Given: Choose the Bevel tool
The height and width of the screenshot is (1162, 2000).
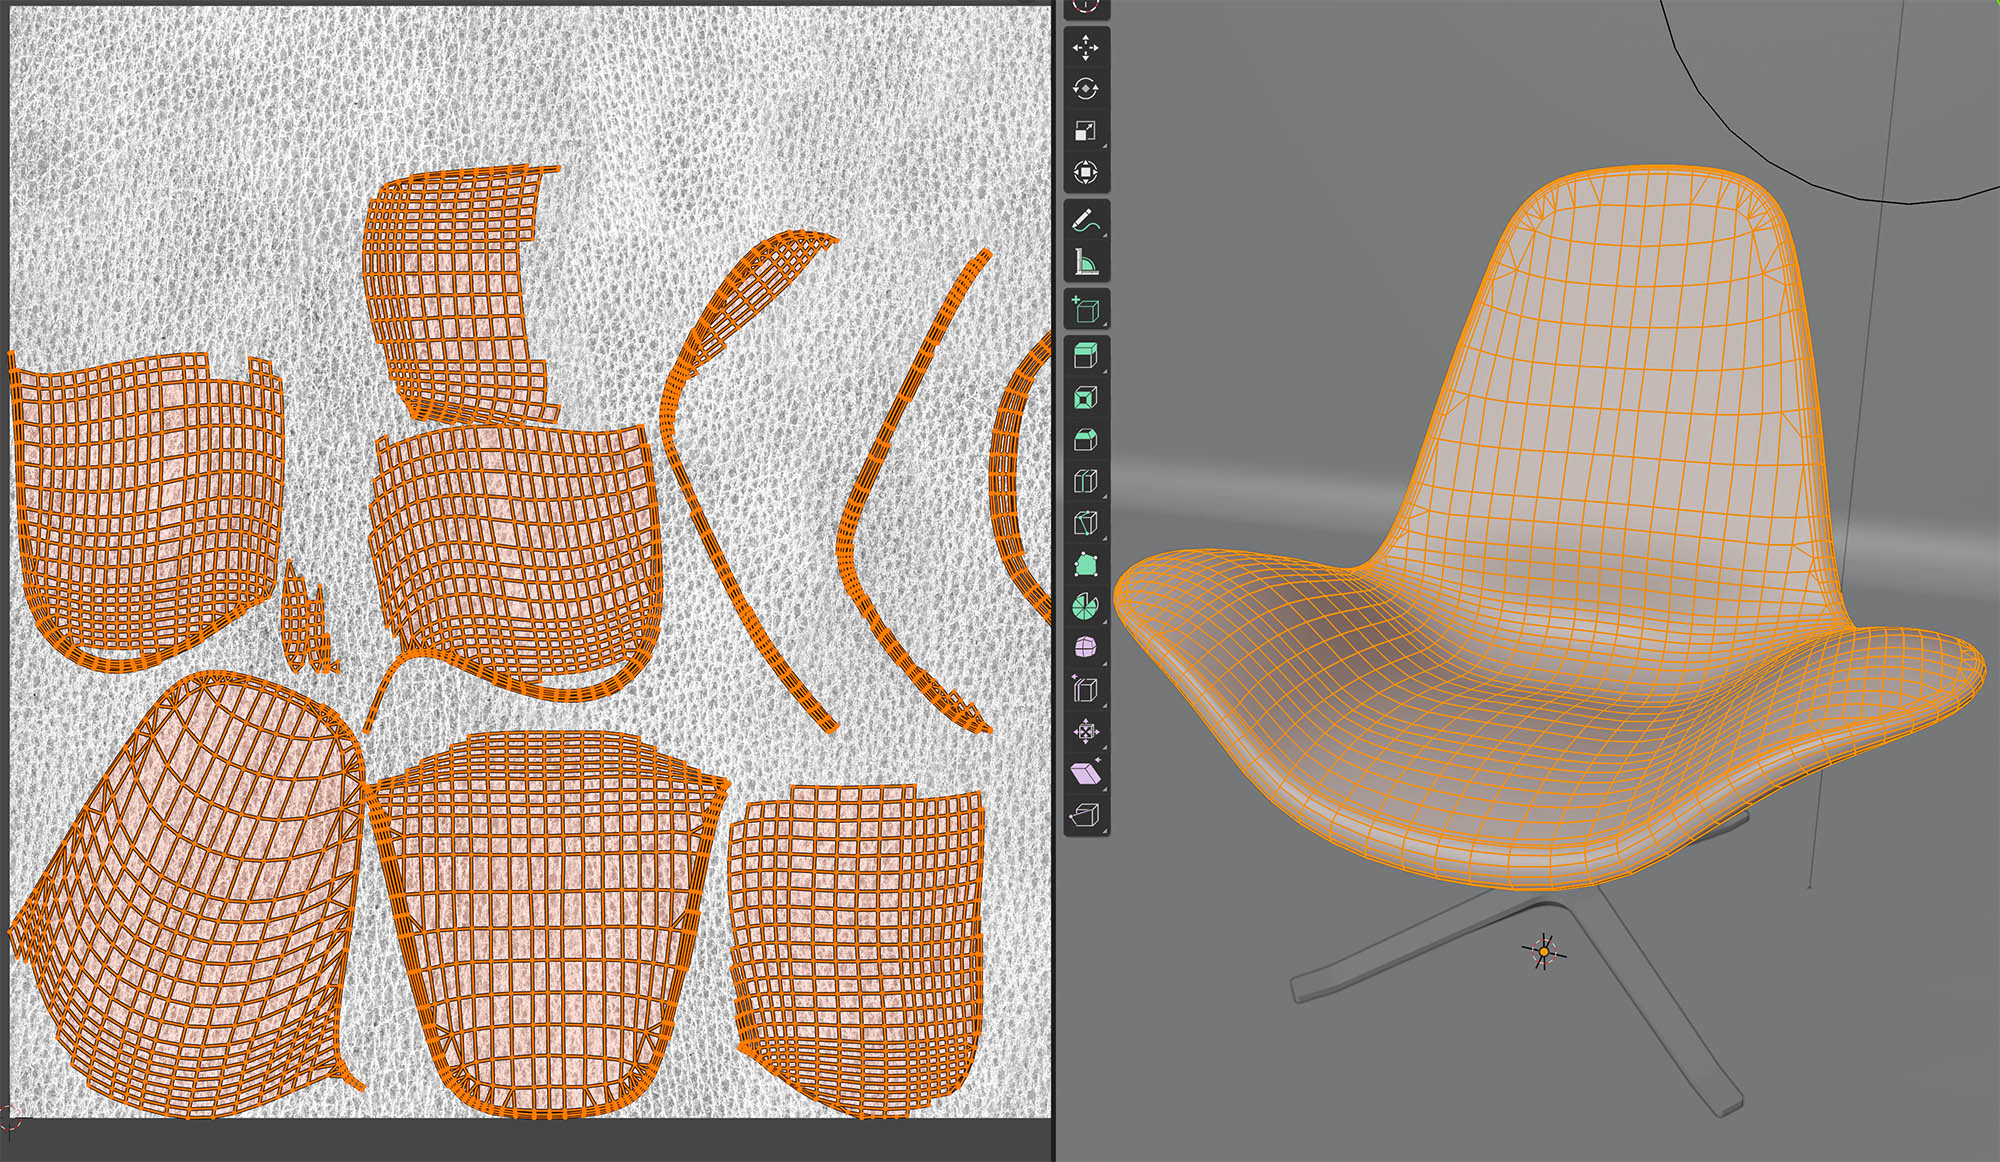Looking at the screenshot, I should 1086,440.
